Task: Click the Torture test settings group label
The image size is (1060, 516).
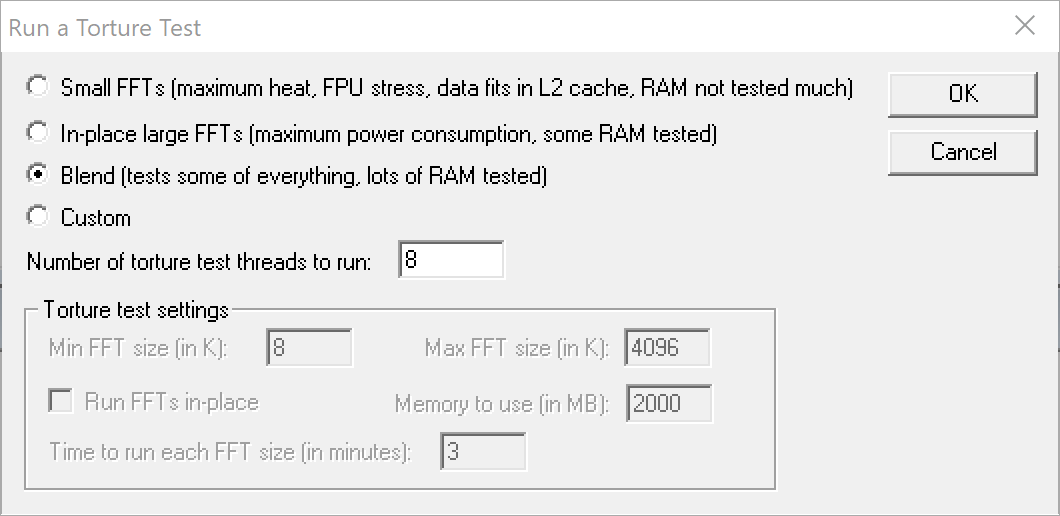Action: click(x=136, y=309)
